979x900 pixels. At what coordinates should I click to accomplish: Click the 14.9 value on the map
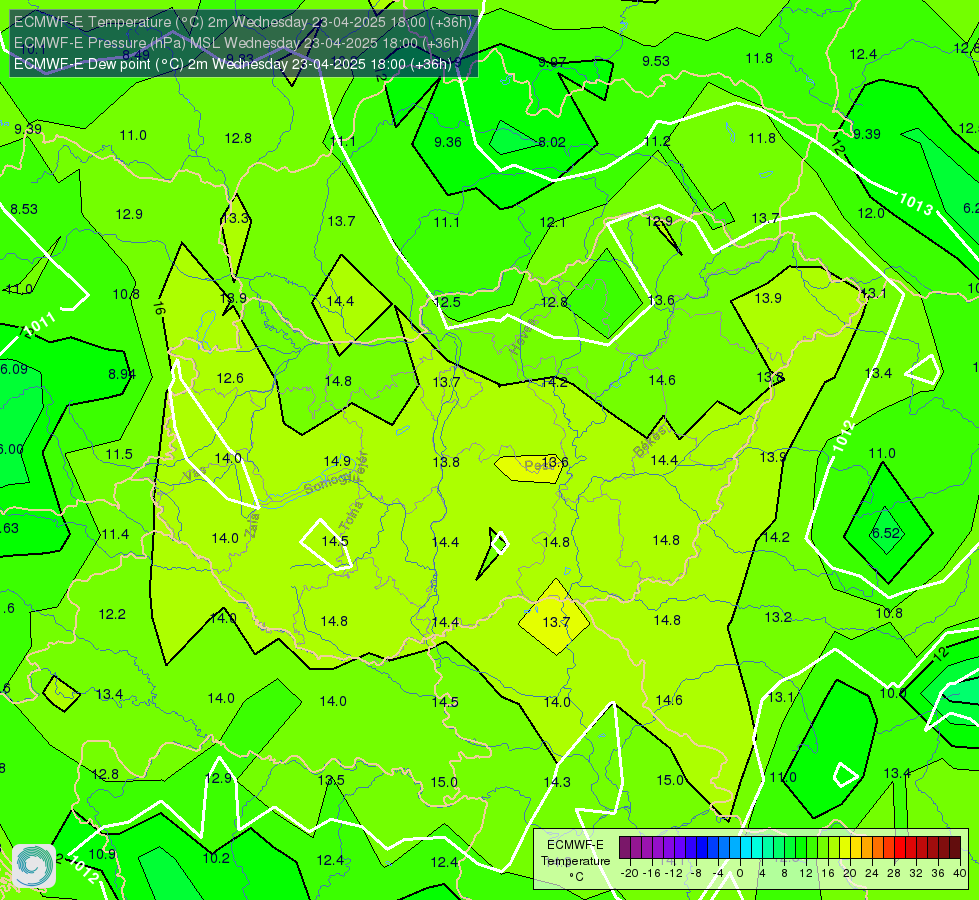(x=337, y=462)
